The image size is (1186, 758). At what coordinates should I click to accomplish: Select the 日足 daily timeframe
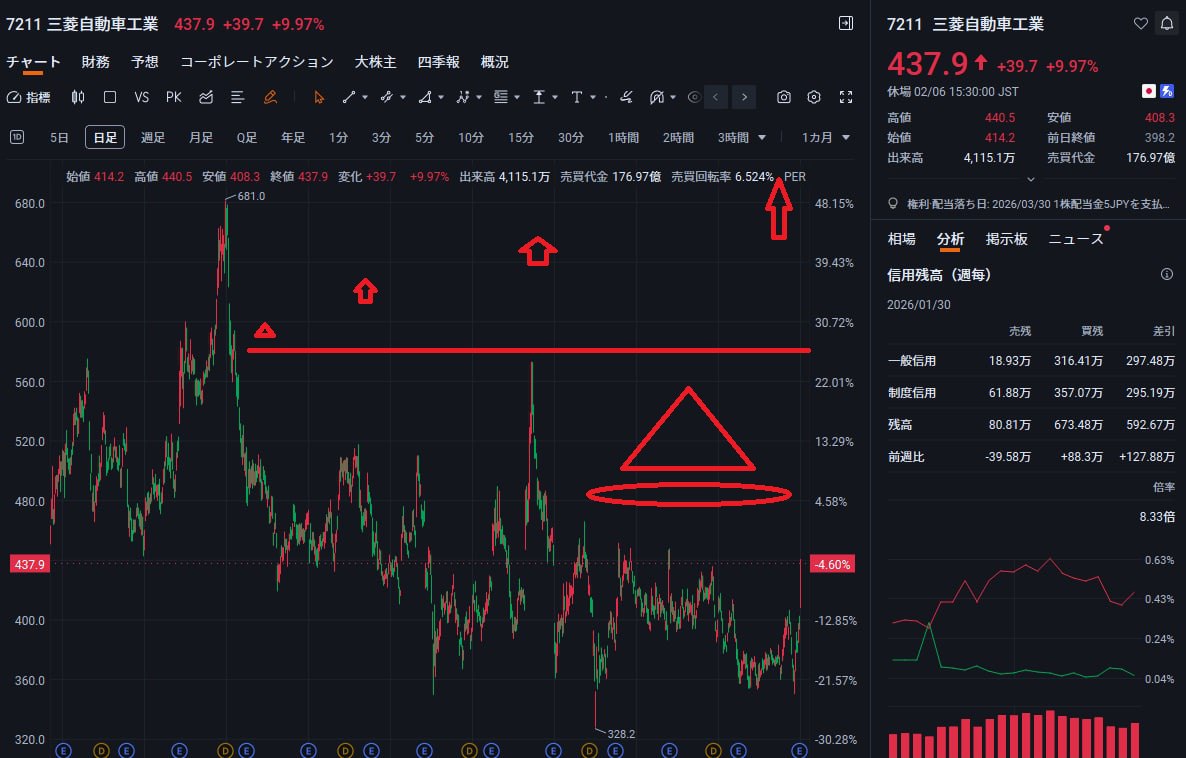pyautogui.click(x=105, y=137)
